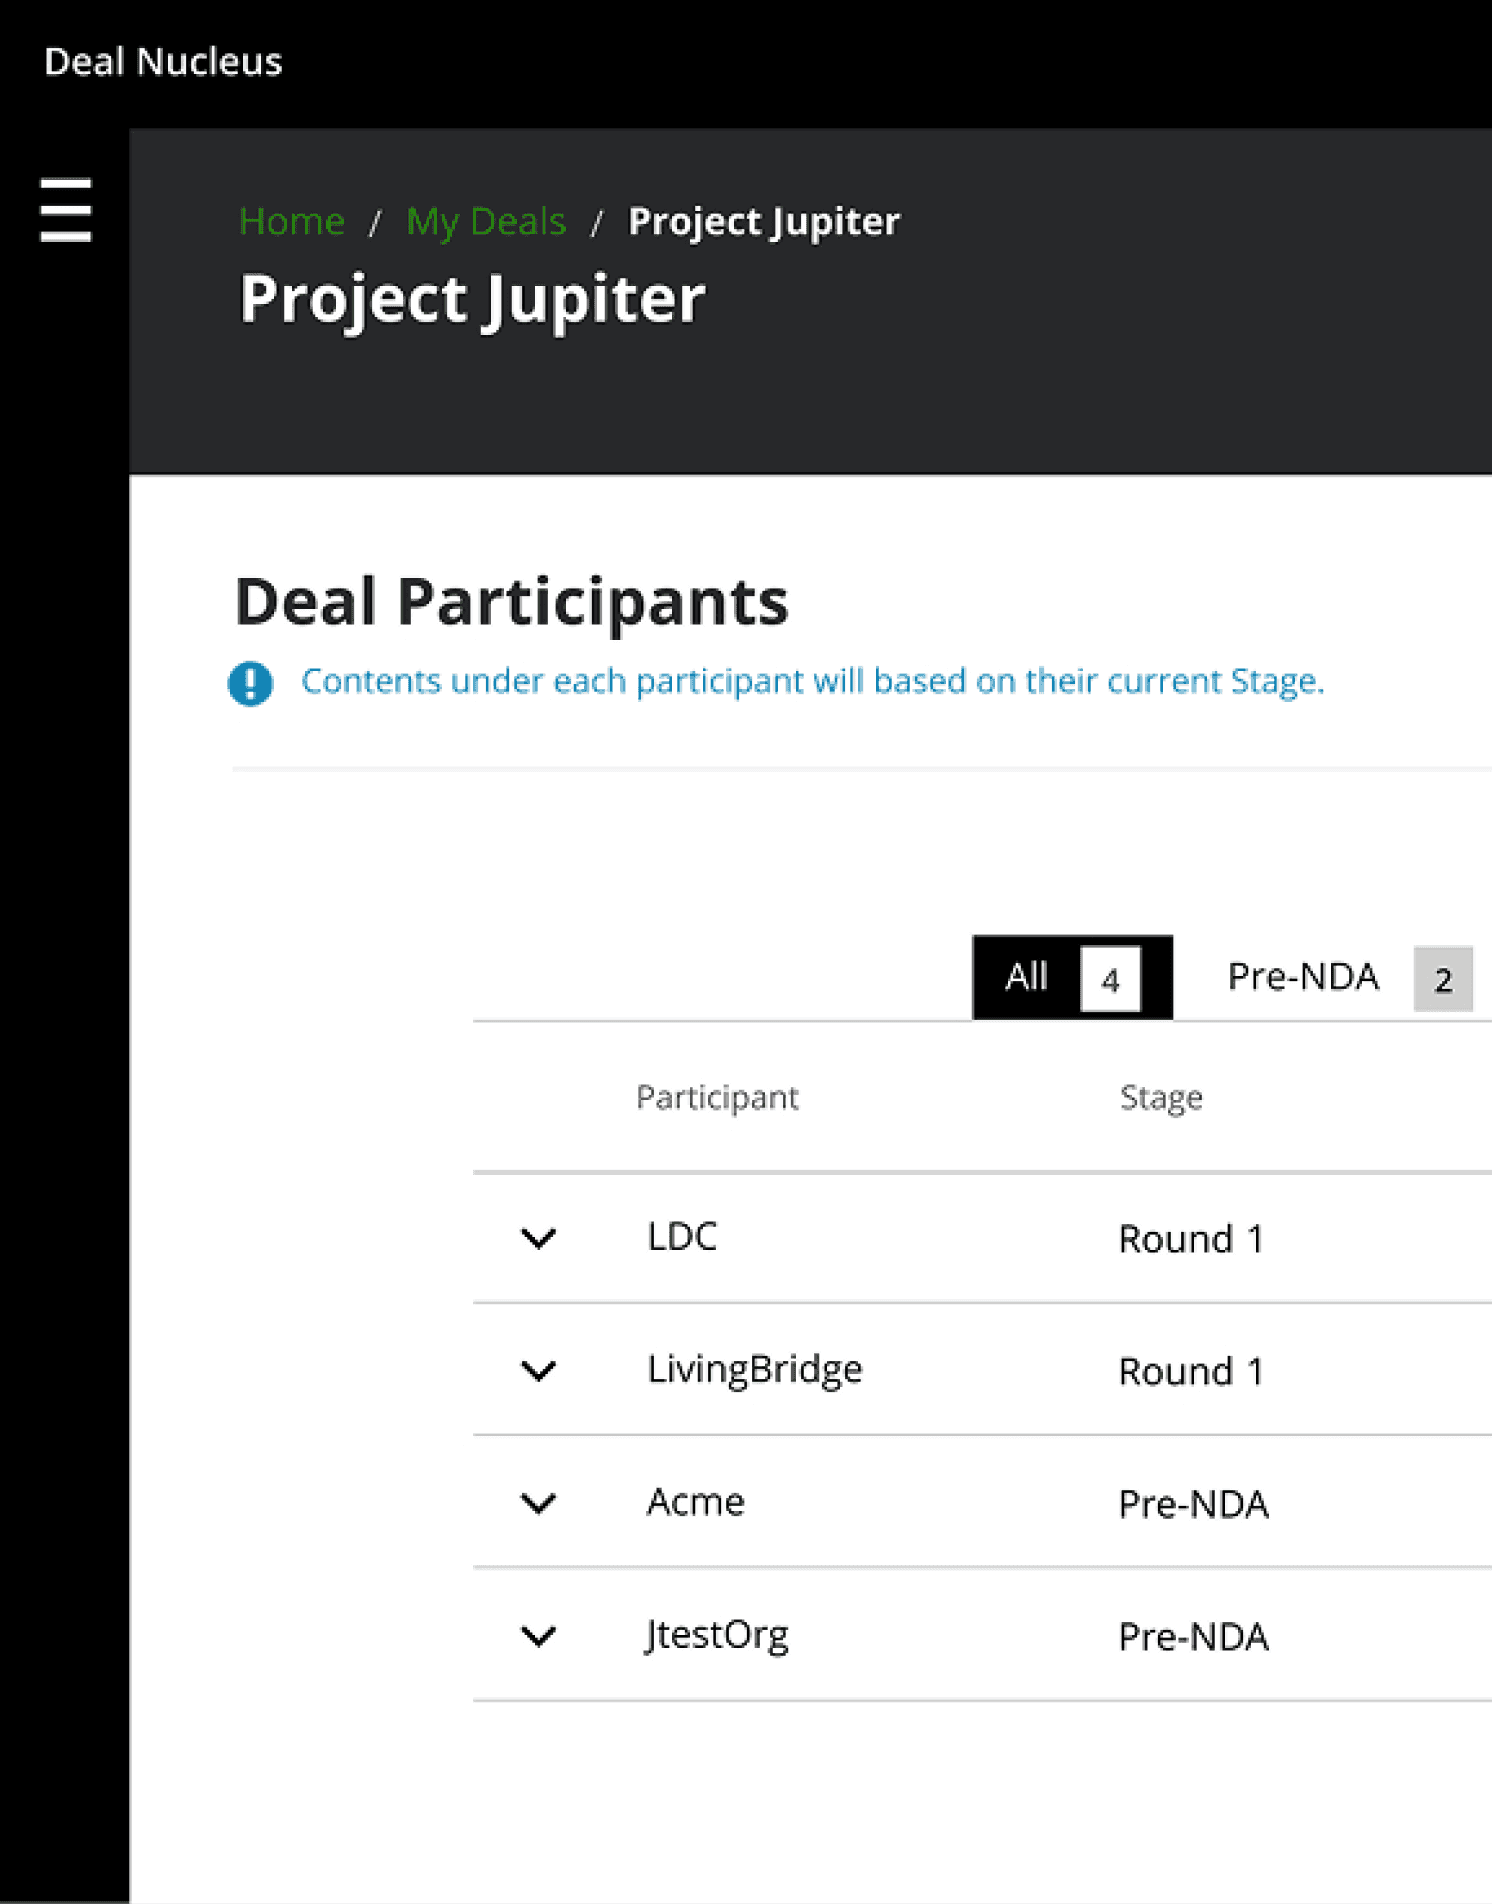Viewport: 1492px width, 1904px height.
Task: Click the Acme participant name
Action: tap(696, 1502)
